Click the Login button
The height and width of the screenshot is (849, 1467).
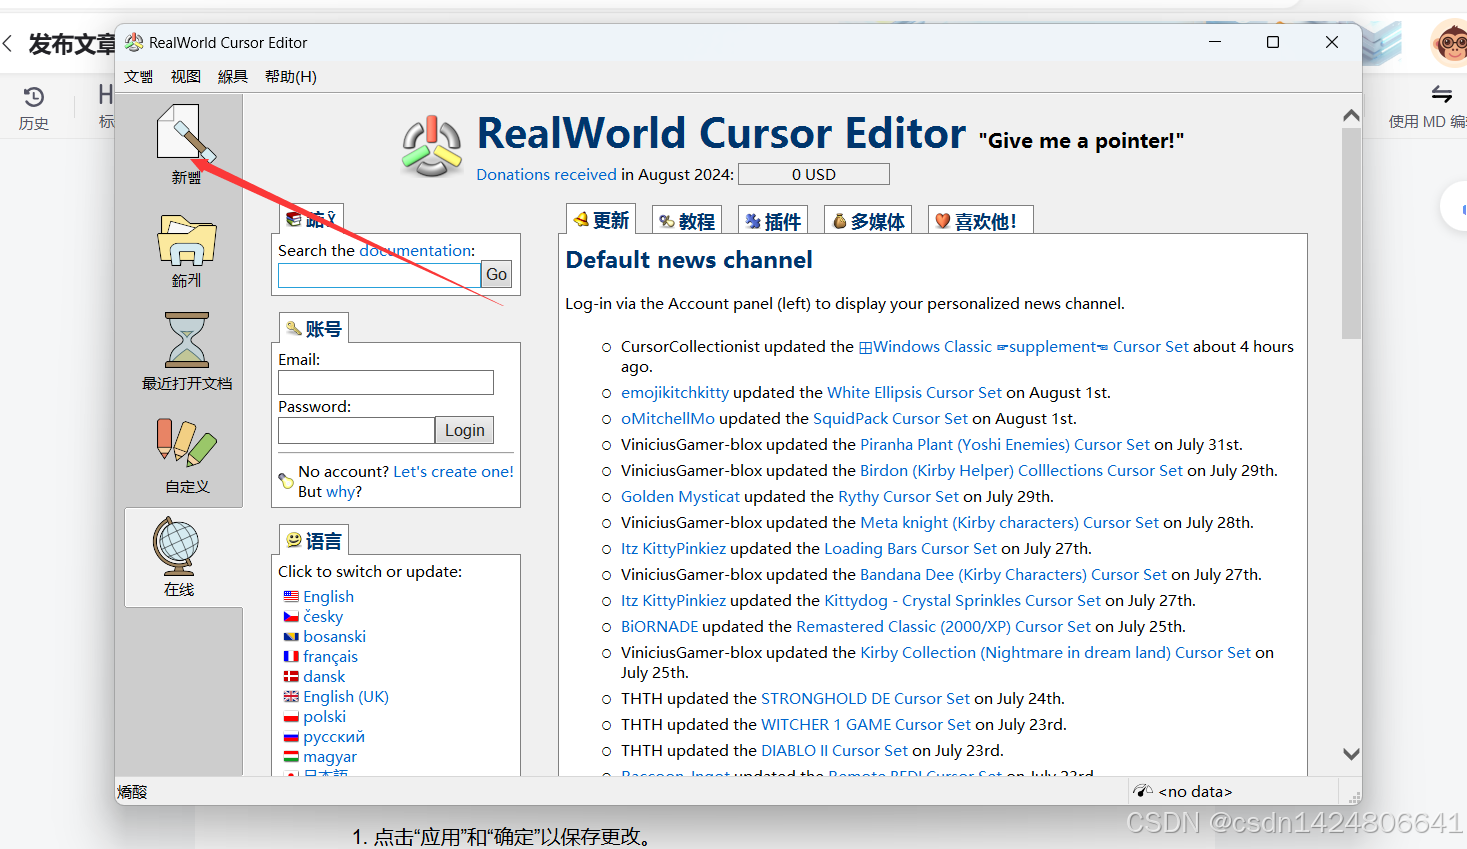(464, 430)
